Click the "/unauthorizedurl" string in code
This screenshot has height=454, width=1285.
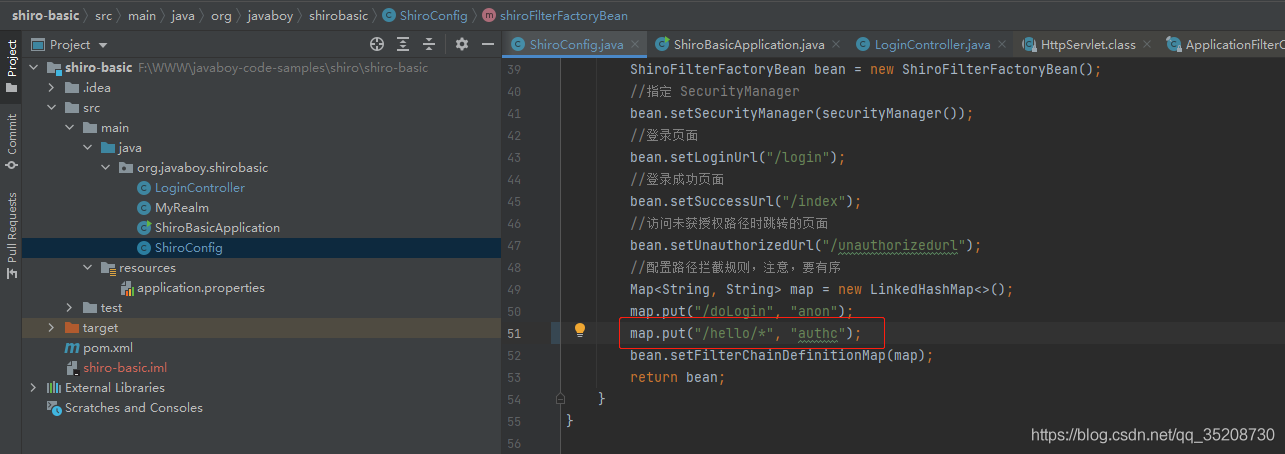point(896,245)
